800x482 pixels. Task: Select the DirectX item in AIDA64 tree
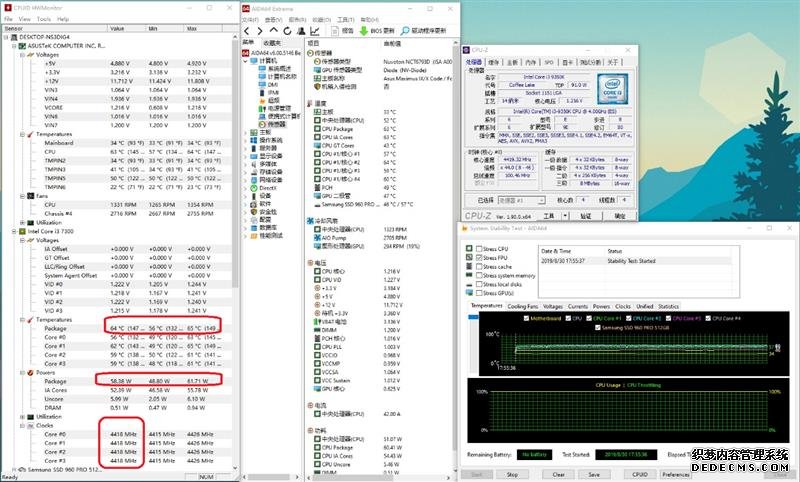coord(268,188)
